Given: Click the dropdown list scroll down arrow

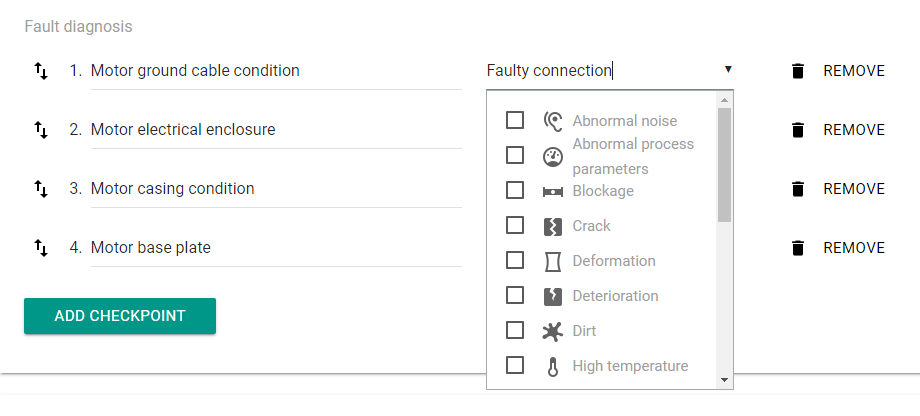Looking at the screenshot, I should tap(724, 380).
